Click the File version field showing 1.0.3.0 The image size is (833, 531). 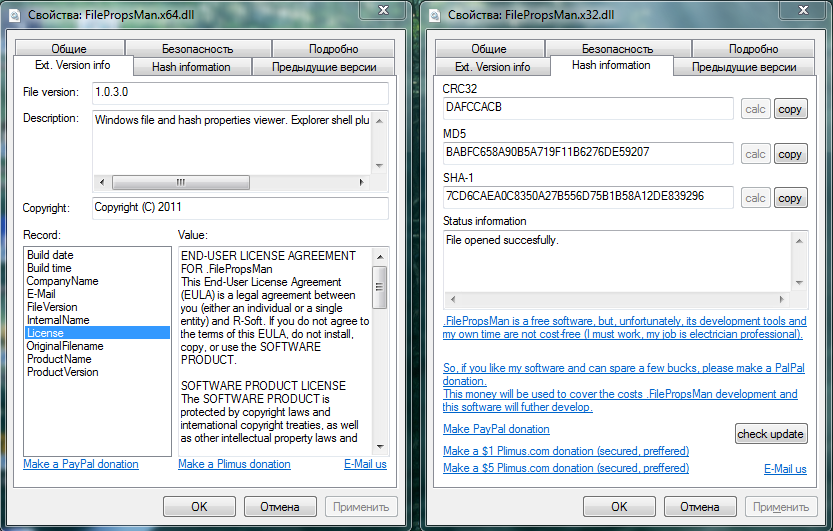tap(240, 92)
